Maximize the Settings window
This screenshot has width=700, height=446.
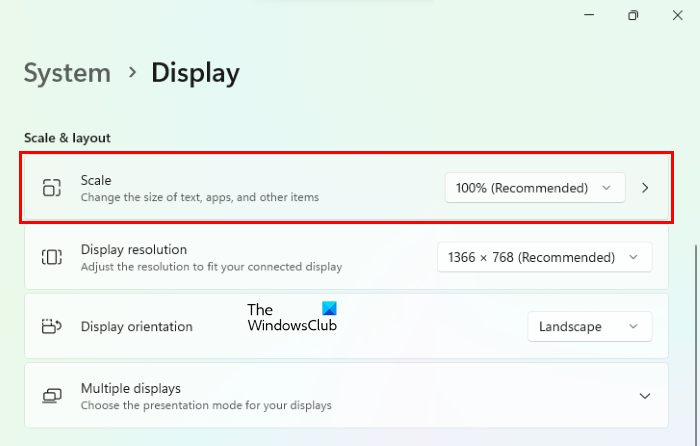[633, 15]
